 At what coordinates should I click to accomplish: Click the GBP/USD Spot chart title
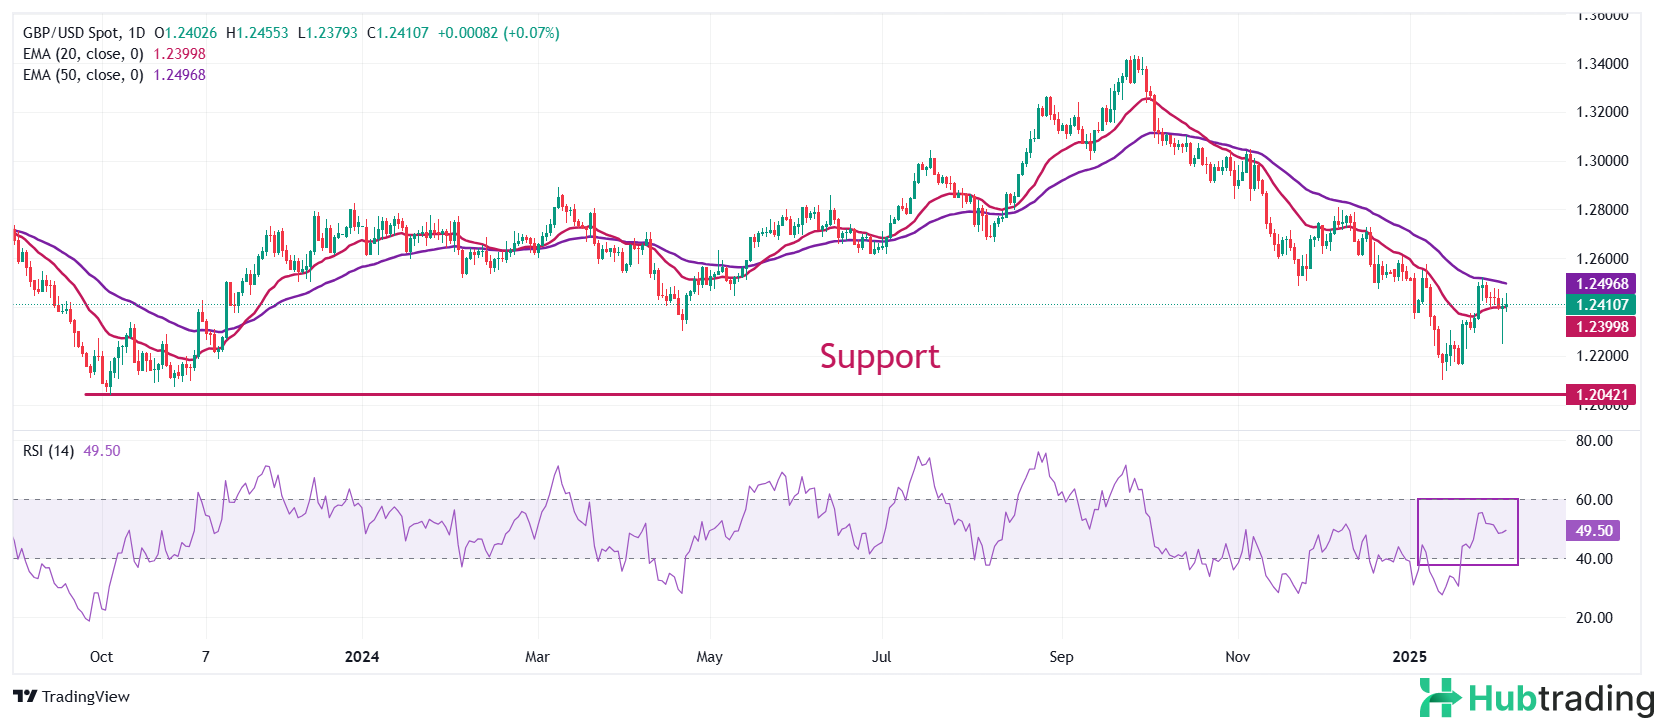[x=83, y=33]
